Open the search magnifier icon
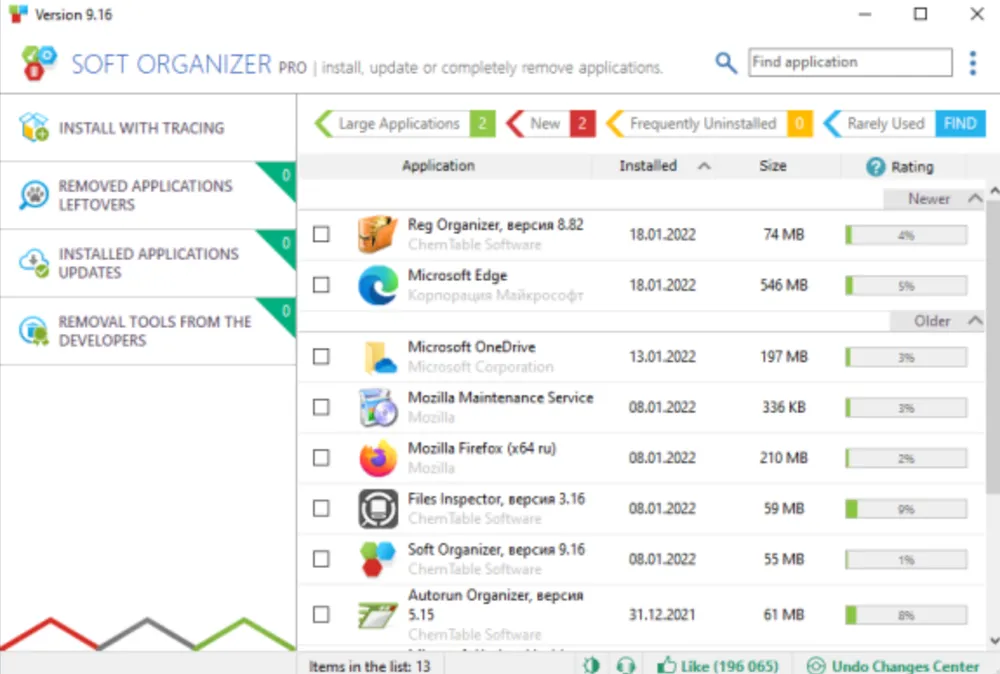The image size is (1000, 674). pyautogui.click(x=726, y=62)
